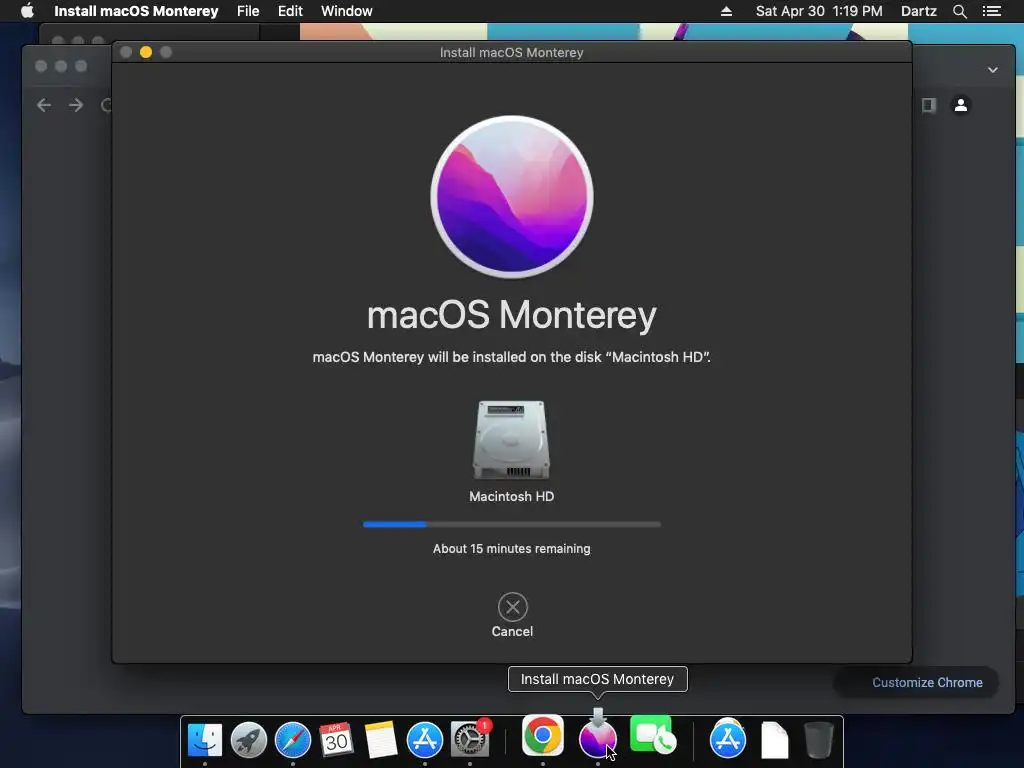Click the Chrome profile avatar icon
Image resolution: width=1024 pixels, height=768 pixels.
click(x=961, y=105)
